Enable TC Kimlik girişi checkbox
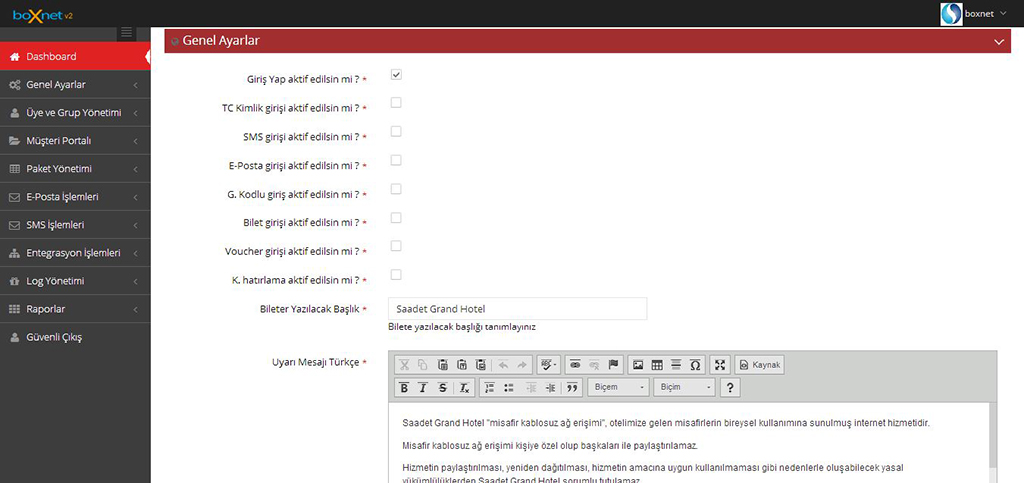Image resolution: width=1024 pixels, height=483 pixels. 396,103
